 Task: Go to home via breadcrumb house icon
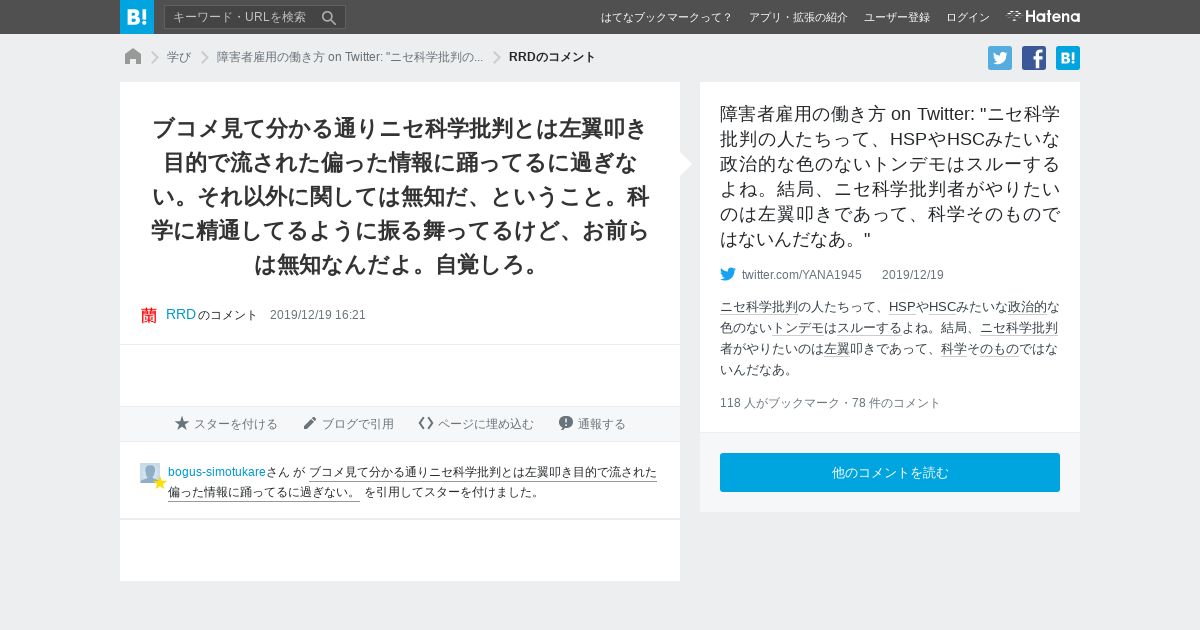pos(133,57)
